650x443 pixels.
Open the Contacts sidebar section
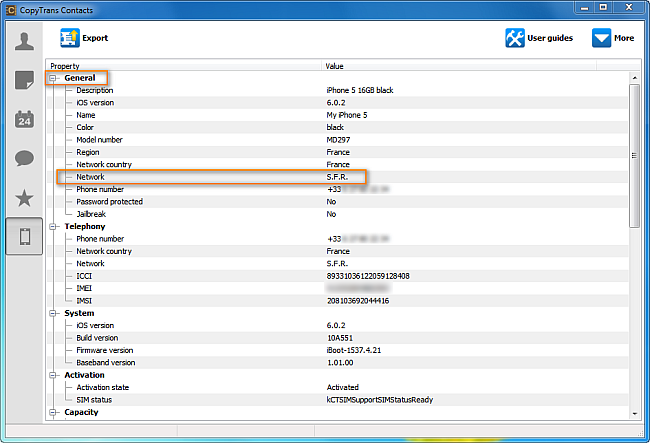tap(24, 41)
